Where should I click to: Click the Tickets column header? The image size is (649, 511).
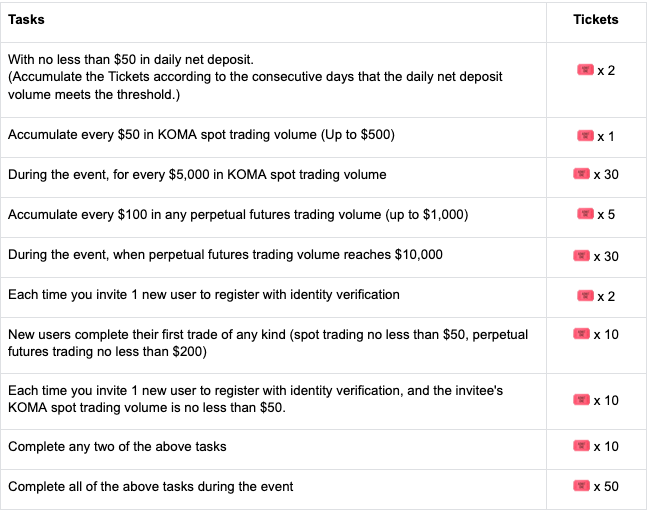595,19
